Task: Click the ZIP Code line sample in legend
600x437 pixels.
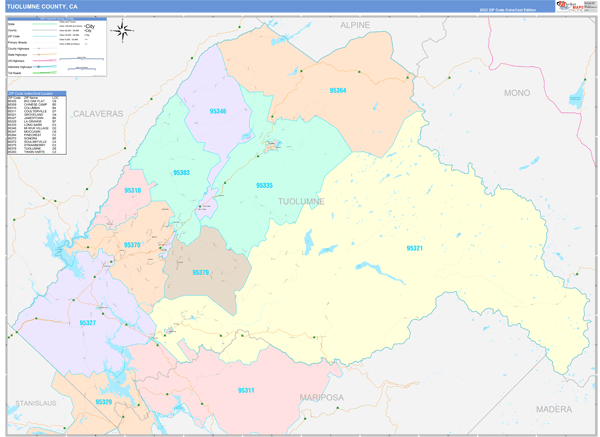Action: point(42,37)
